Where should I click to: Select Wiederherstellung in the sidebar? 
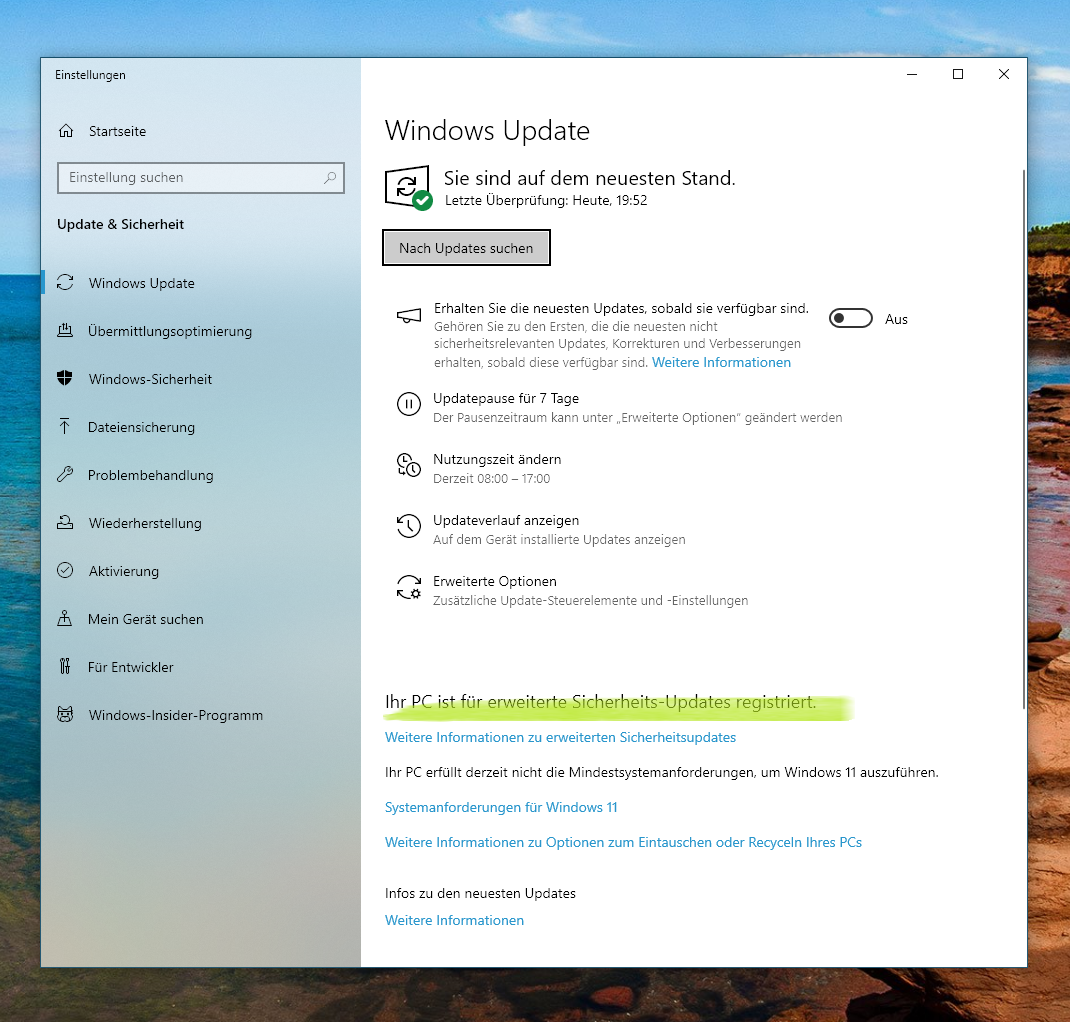point(201,523)
